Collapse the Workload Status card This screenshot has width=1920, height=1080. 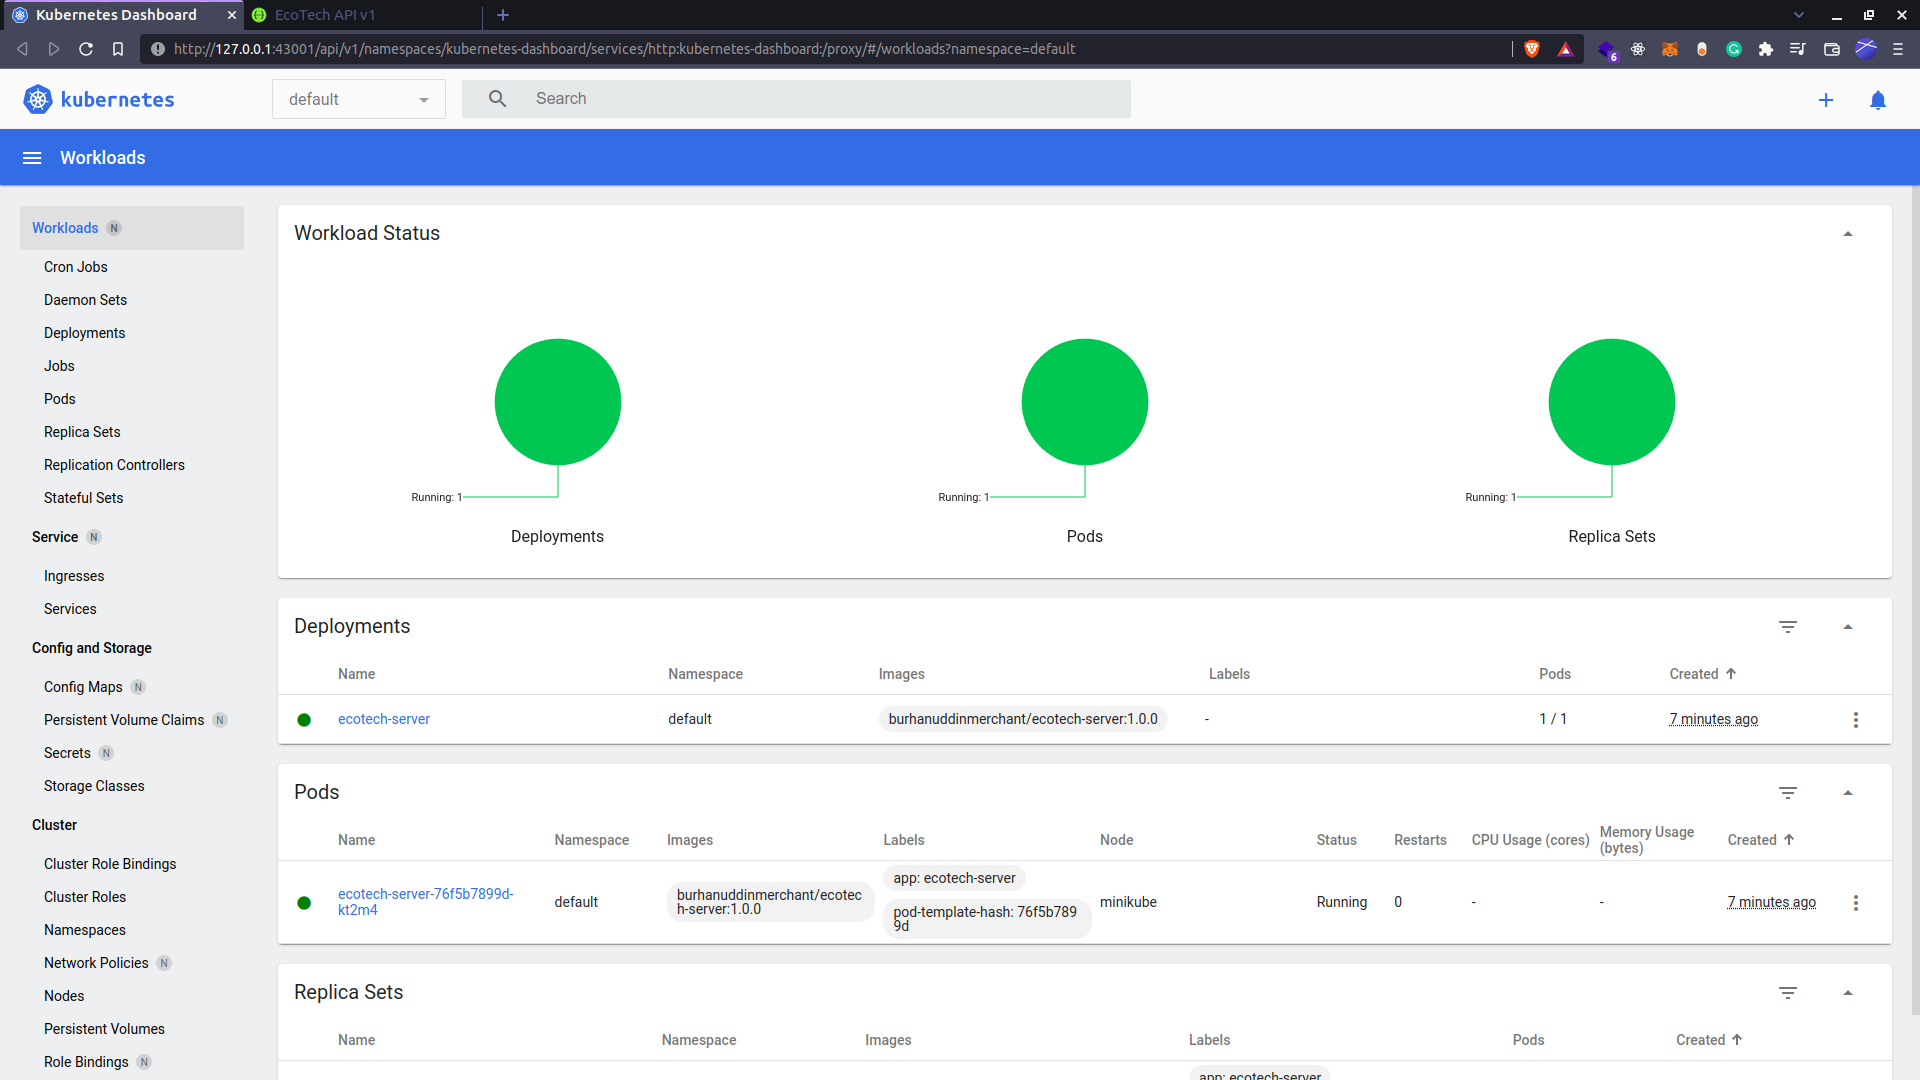[x=1848, y=234]
